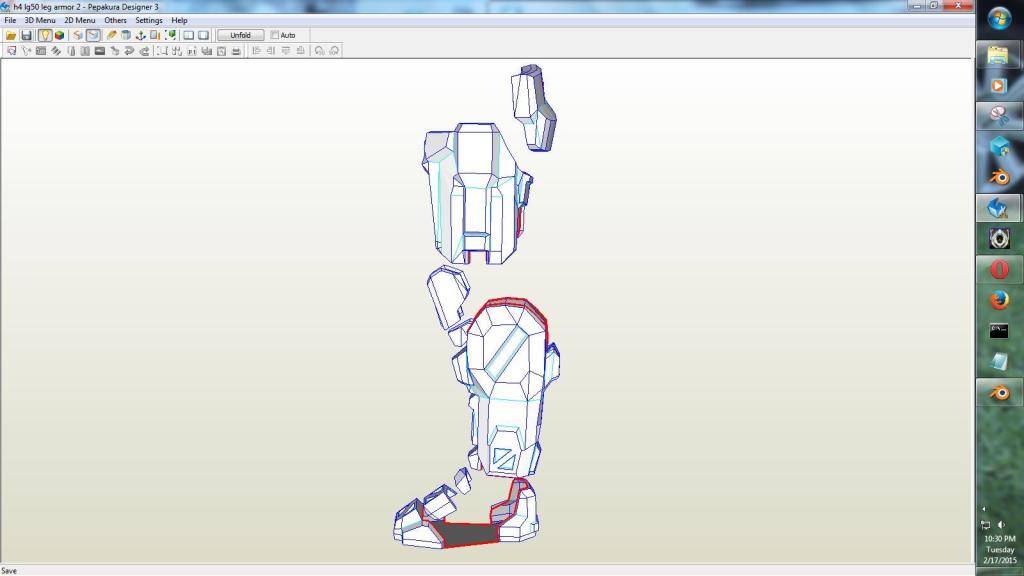The width and height of the screenshot is (1024, 576).
Task: Open Firefox from taskbar
Action: pos(999,300)
